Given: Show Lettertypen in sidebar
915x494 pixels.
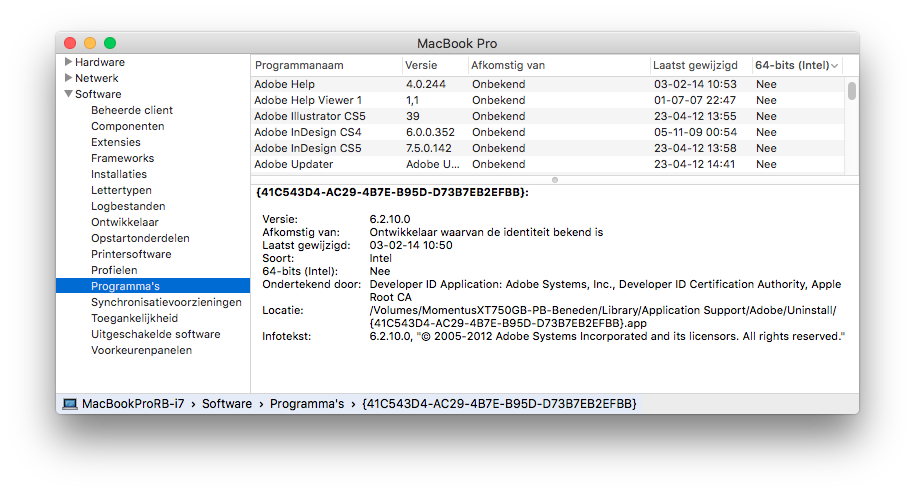Looking at the screenshot, I should pyautogui.click(x=121, y=190).
